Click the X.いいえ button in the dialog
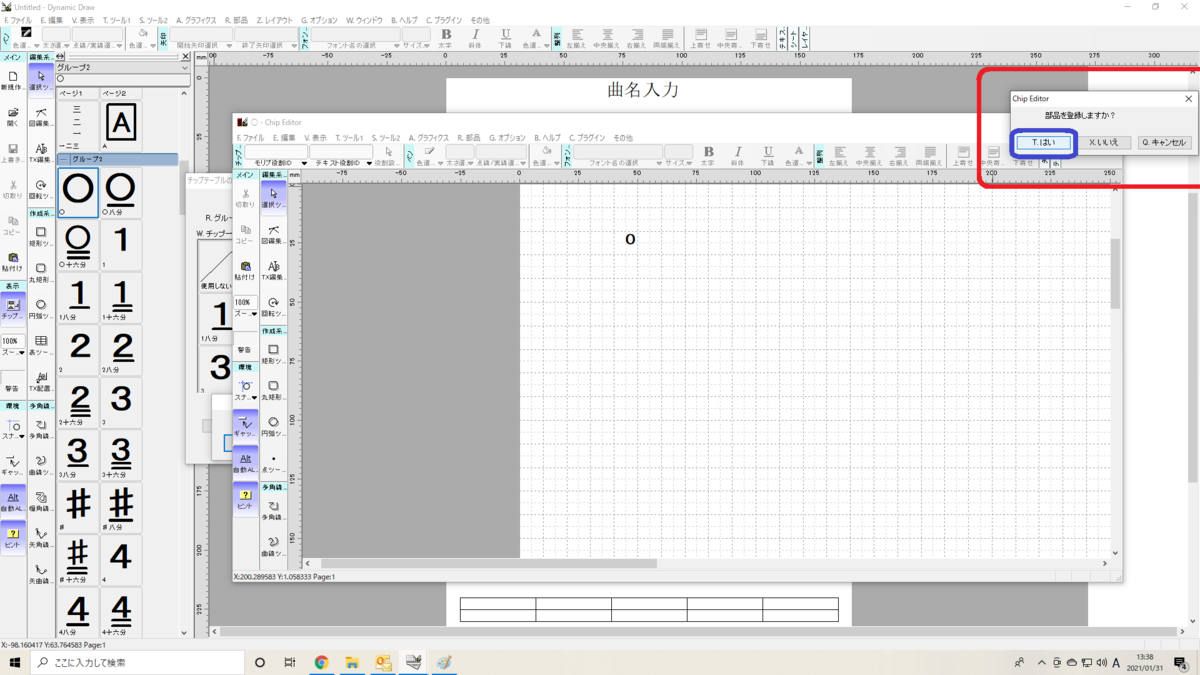The image size is (1200, 675). tap(1104, 142)
